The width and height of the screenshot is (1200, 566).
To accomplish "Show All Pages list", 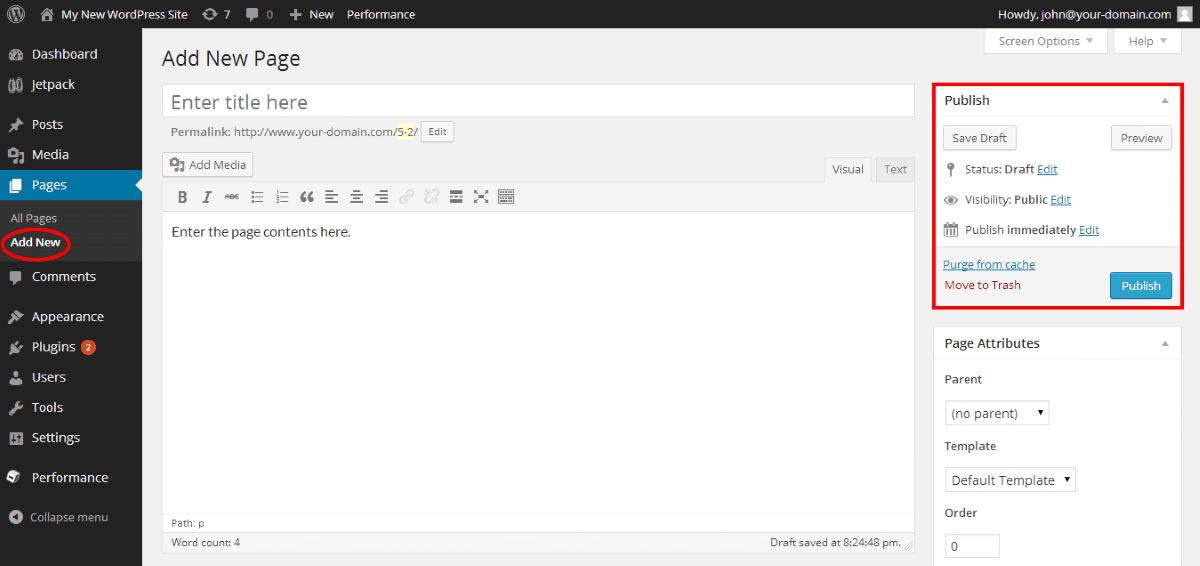I will click(33, 218).
